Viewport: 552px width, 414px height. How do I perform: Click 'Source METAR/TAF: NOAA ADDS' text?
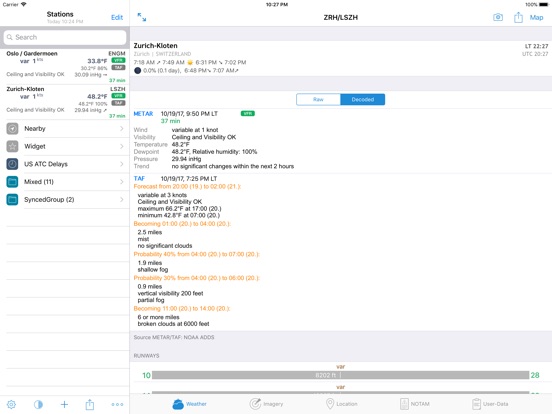pos(174,337)
